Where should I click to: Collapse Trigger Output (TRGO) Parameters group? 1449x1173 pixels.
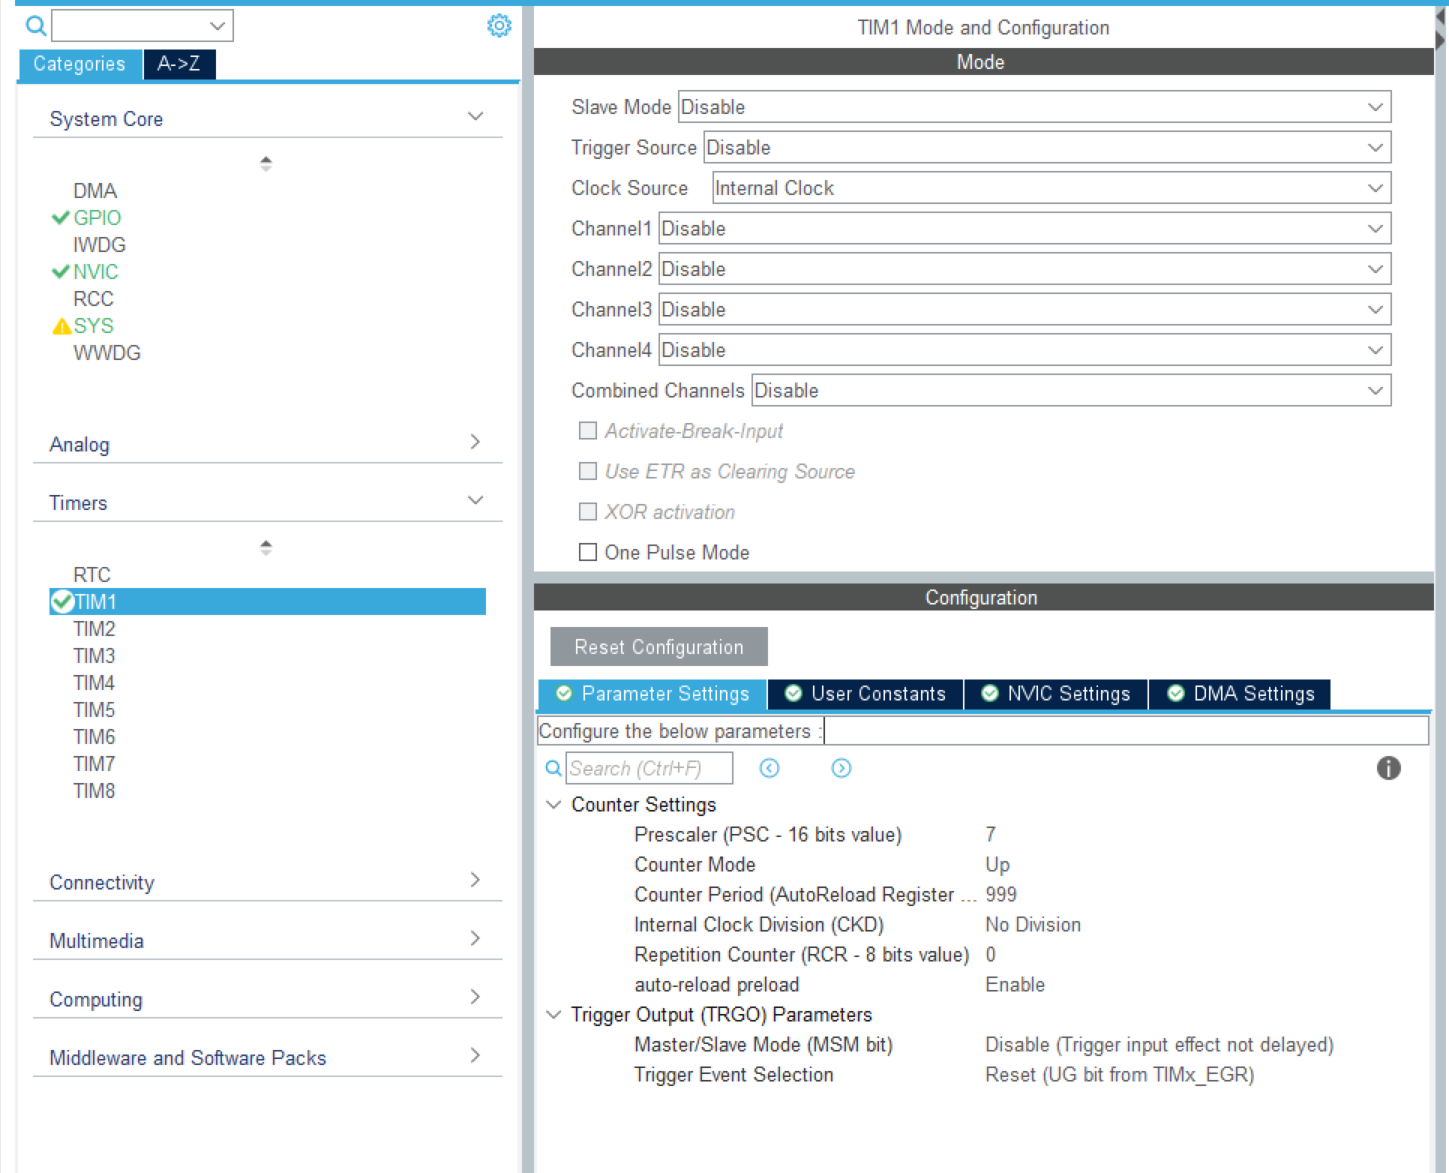pos(553,1015)
